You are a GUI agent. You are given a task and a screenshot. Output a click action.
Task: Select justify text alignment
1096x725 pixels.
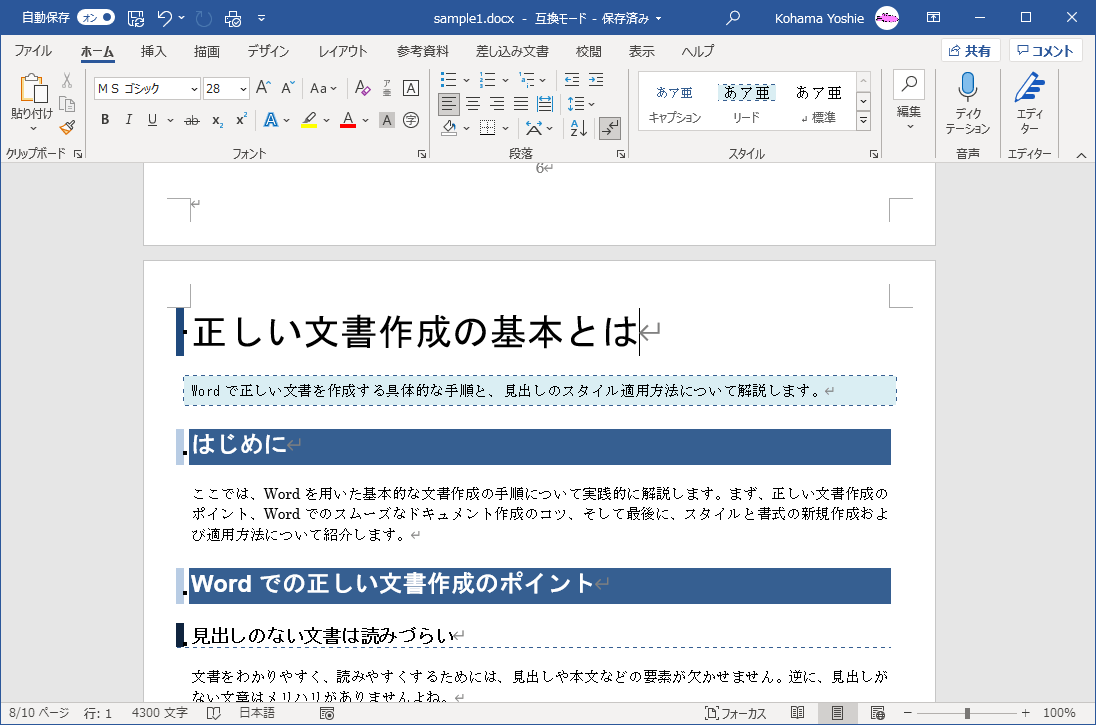click(x=521, y=104)
